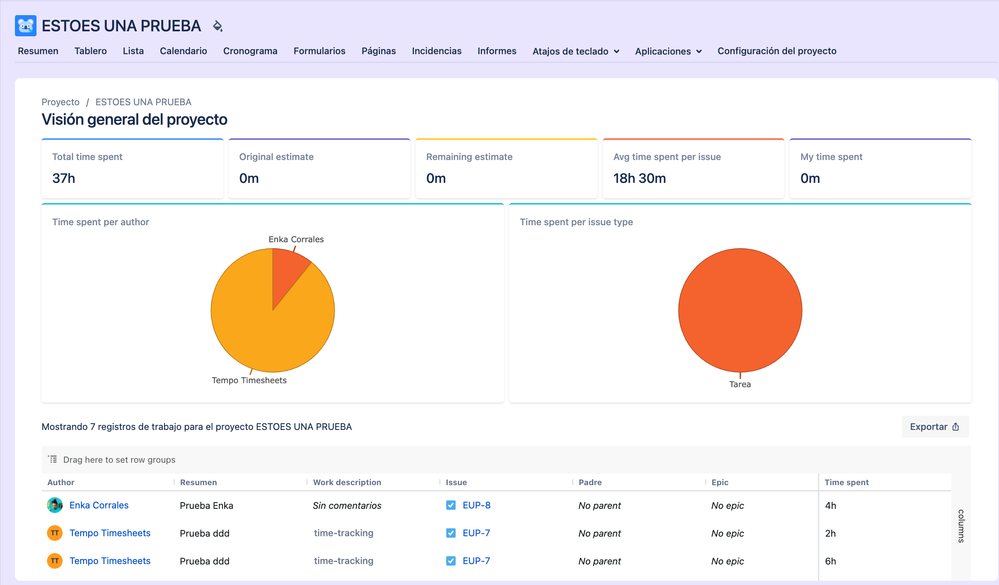
Task: Click the Tarea pie chart
Action: [x=740, y=310]
